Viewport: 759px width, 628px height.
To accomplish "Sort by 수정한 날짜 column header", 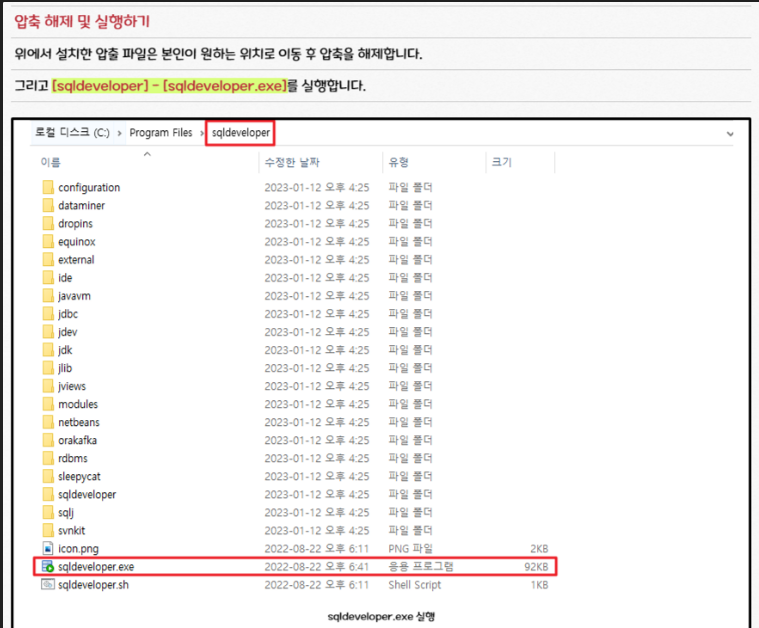I will (x=292, y=162).
